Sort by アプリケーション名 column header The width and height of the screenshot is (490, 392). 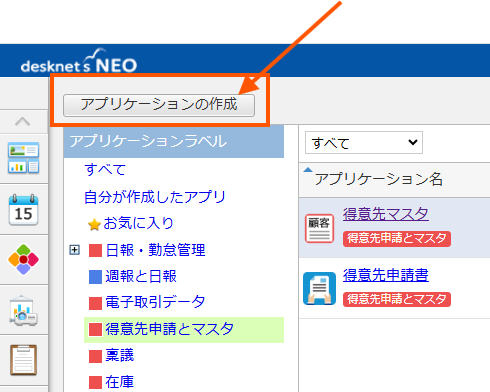click(379, 179)
